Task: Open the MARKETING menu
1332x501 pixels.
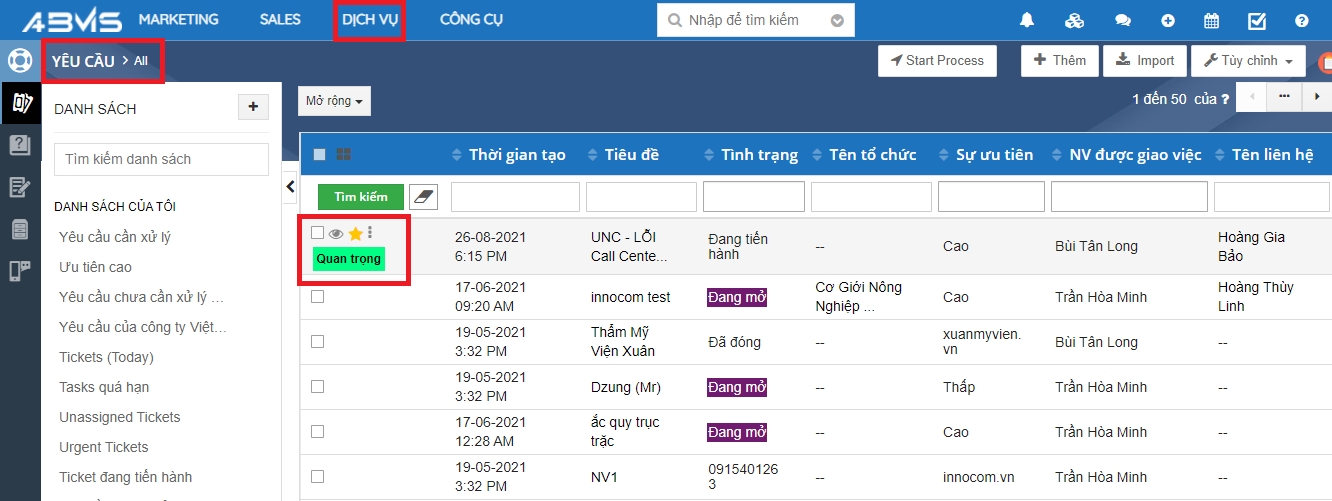Action: 178,20
